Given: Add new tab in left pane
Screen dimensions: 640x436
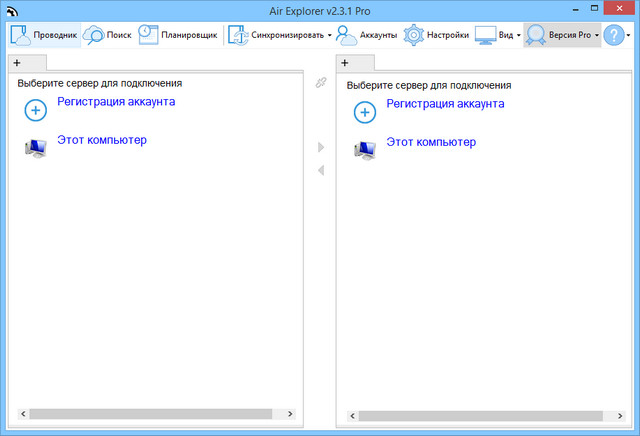Looking at the screenshot, I should (x=16, y=63).
